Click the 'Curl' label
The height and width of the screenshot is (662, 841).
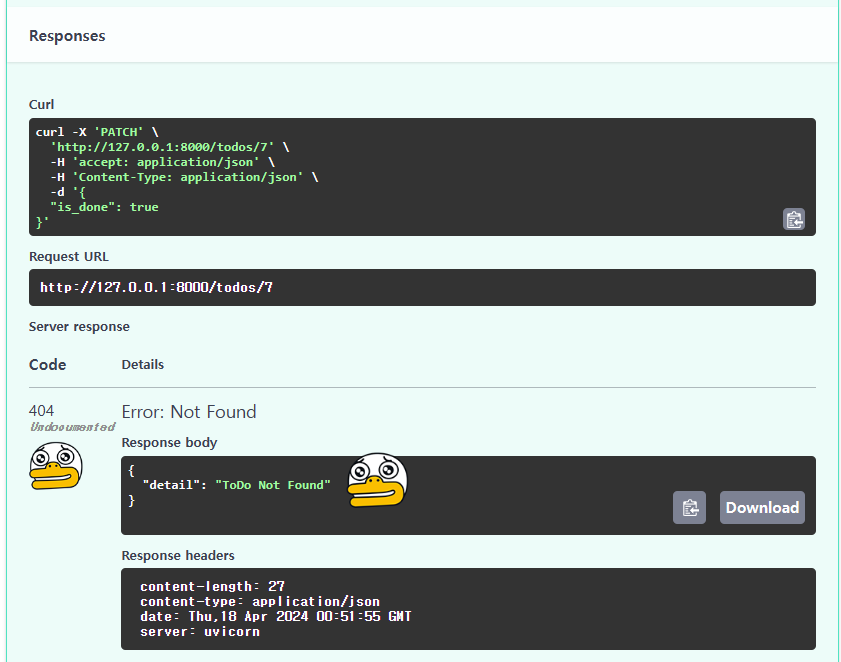(41, 105)
